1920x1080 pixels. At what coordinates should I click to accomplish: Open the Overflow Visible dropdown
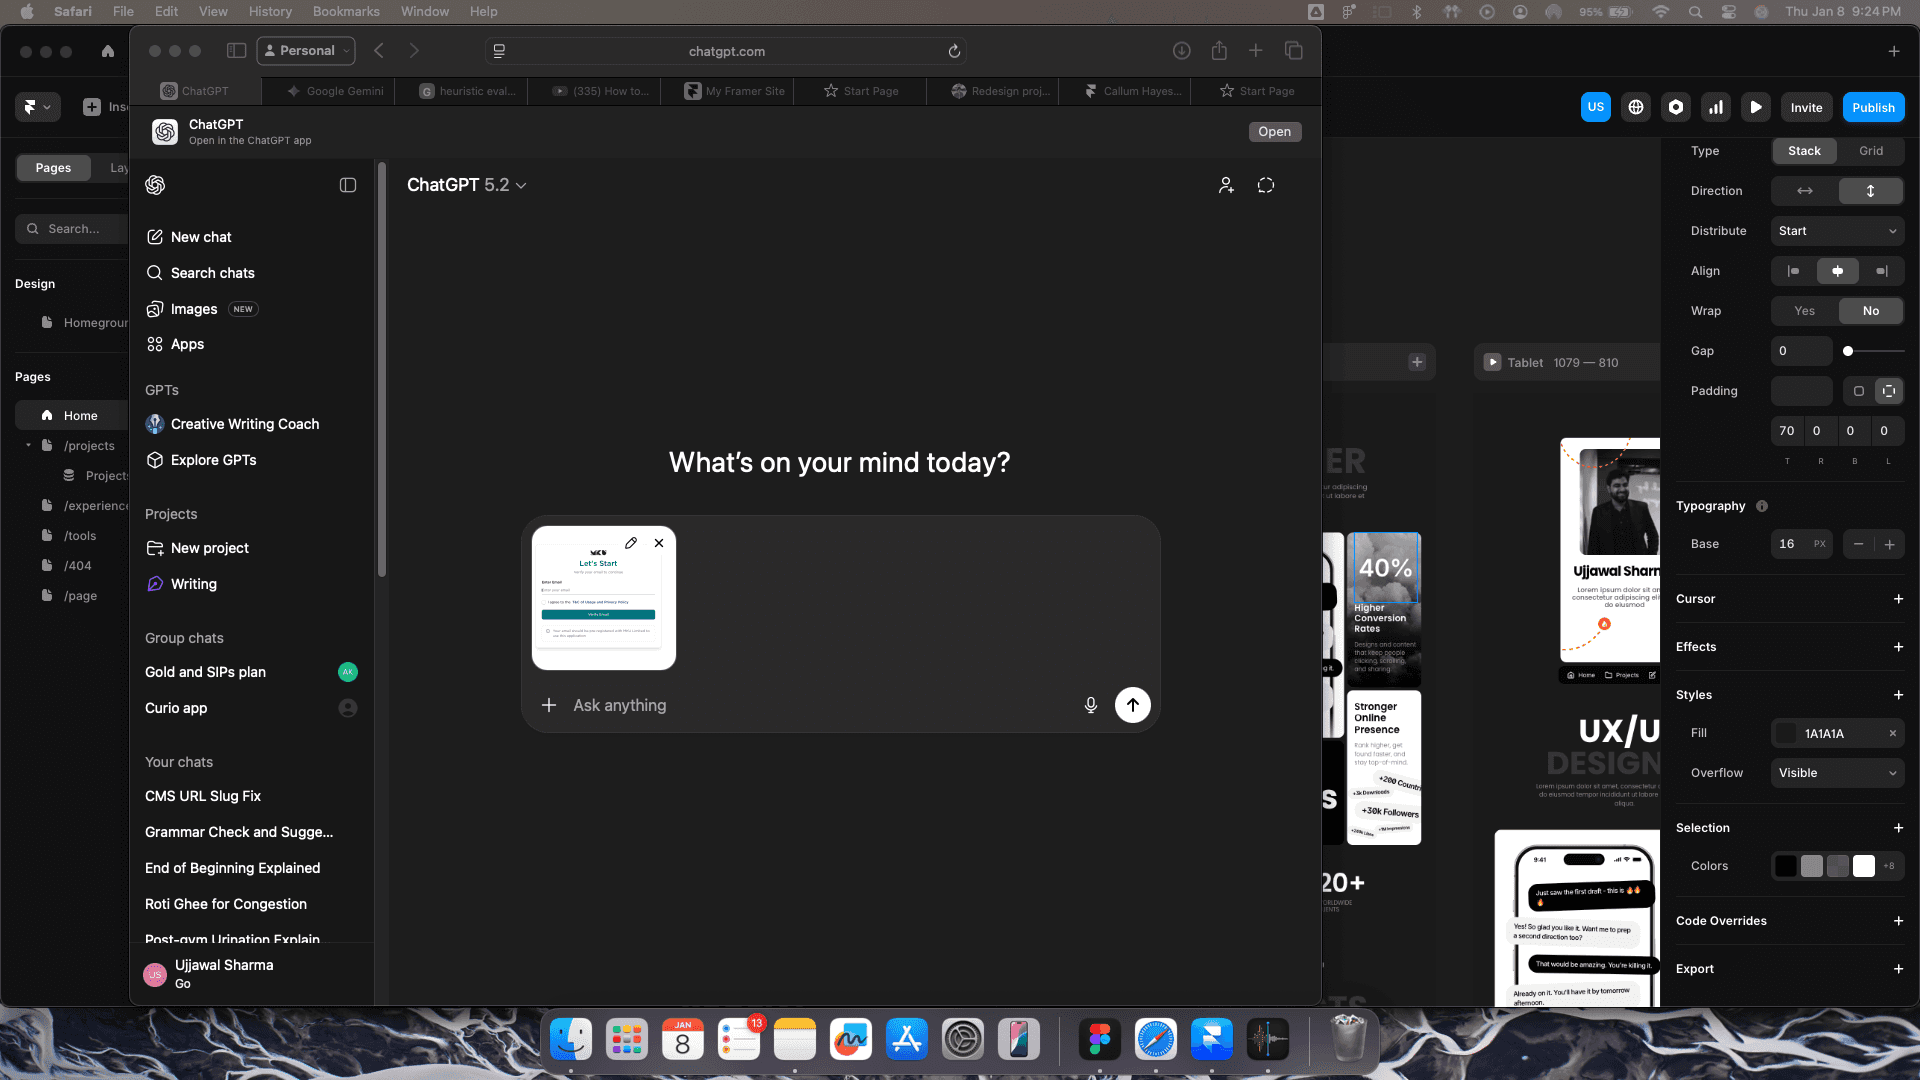(1837, 773)
